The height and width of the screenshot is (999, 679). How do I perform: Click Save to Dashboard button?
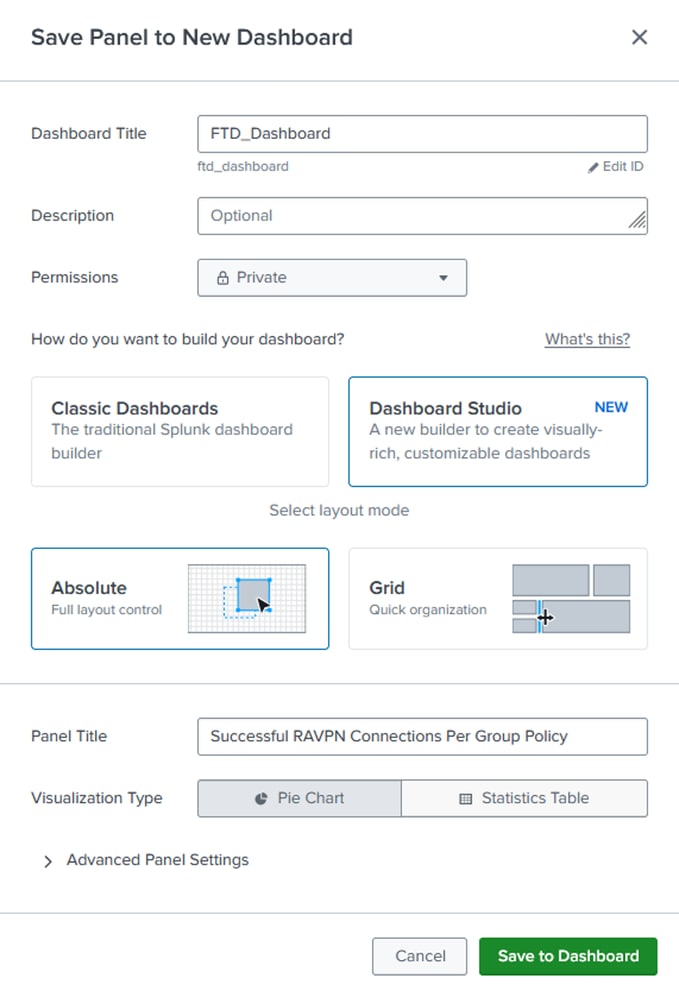pyautogui.click(x=568, y=956)
